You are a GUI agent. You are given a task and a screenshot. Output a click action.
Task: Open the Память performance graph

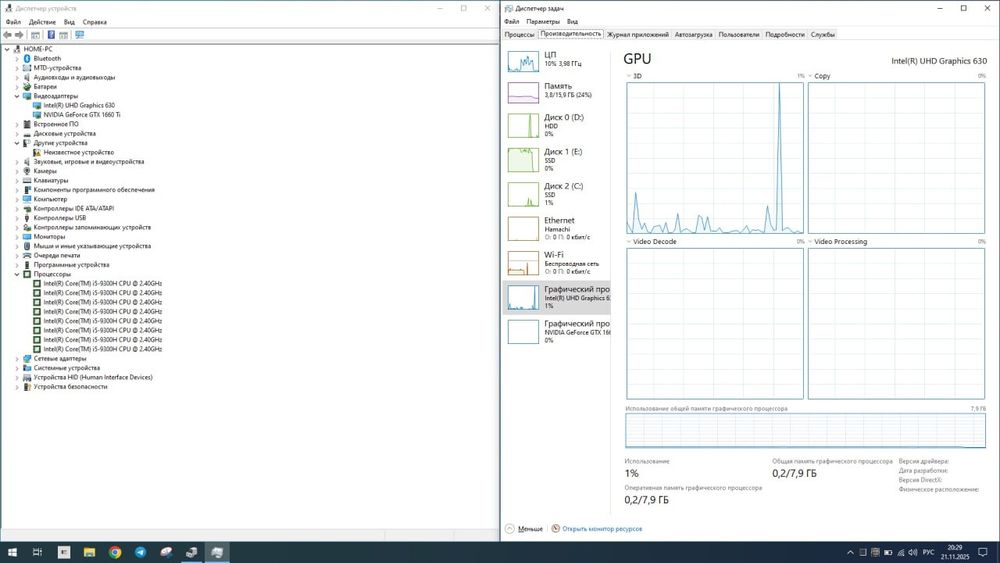pyautogui.click(x=556, y=92)
